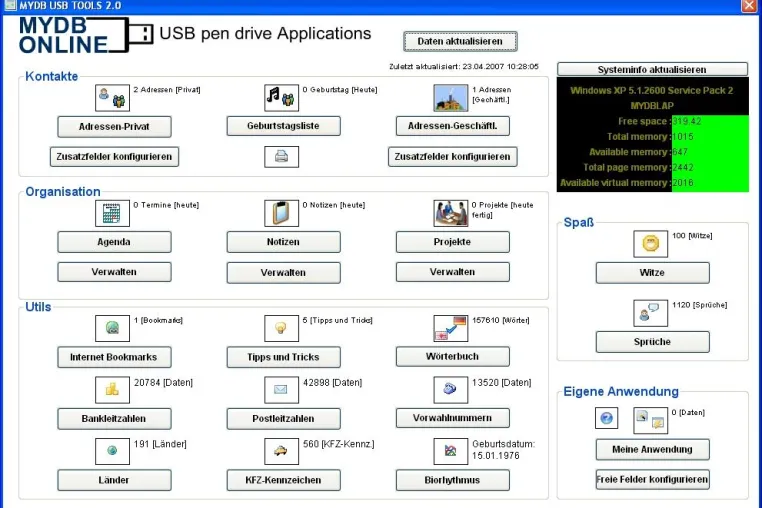
Task: Click the speech bubble icon above Sprüche
Action: point(651,313)
